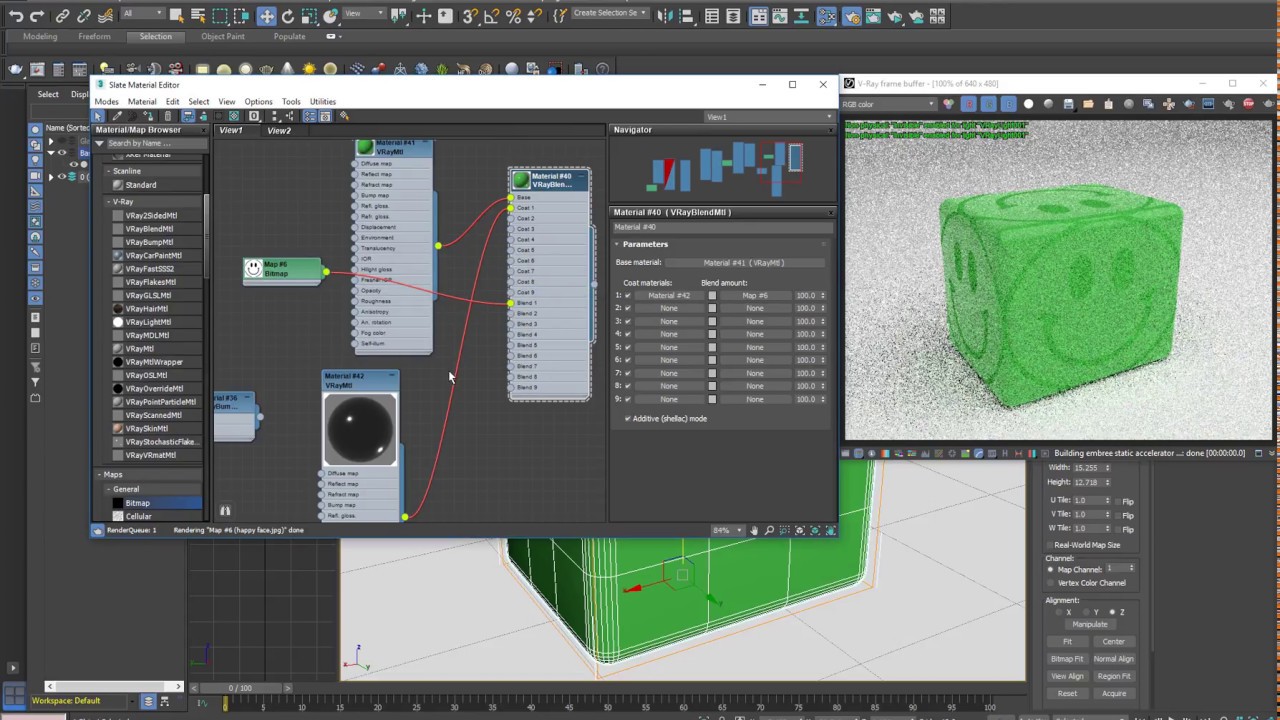Select Vertex Color Channel radio button
The width and height of the screenshot is (1280, 720).
tap(1050, 583)
